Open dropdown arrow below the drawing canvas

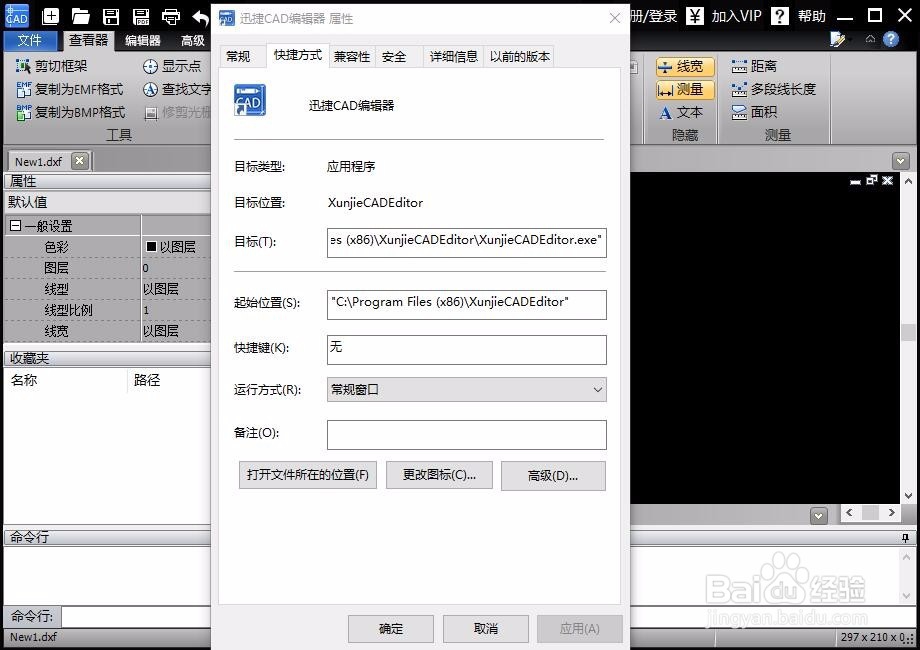point(818,516)
